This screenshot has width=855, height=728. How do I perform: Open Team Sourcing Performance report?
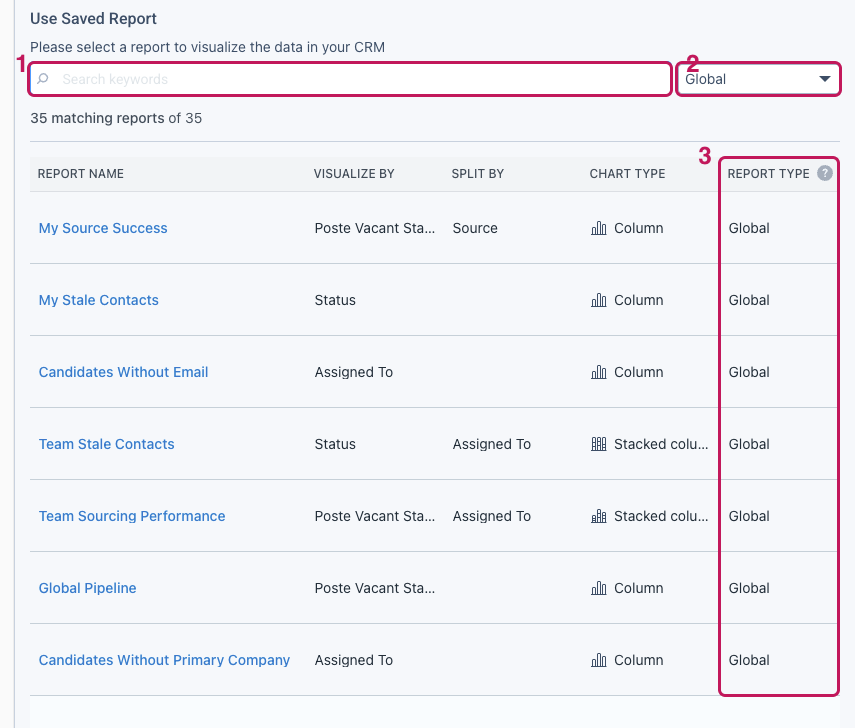(132, 516)
